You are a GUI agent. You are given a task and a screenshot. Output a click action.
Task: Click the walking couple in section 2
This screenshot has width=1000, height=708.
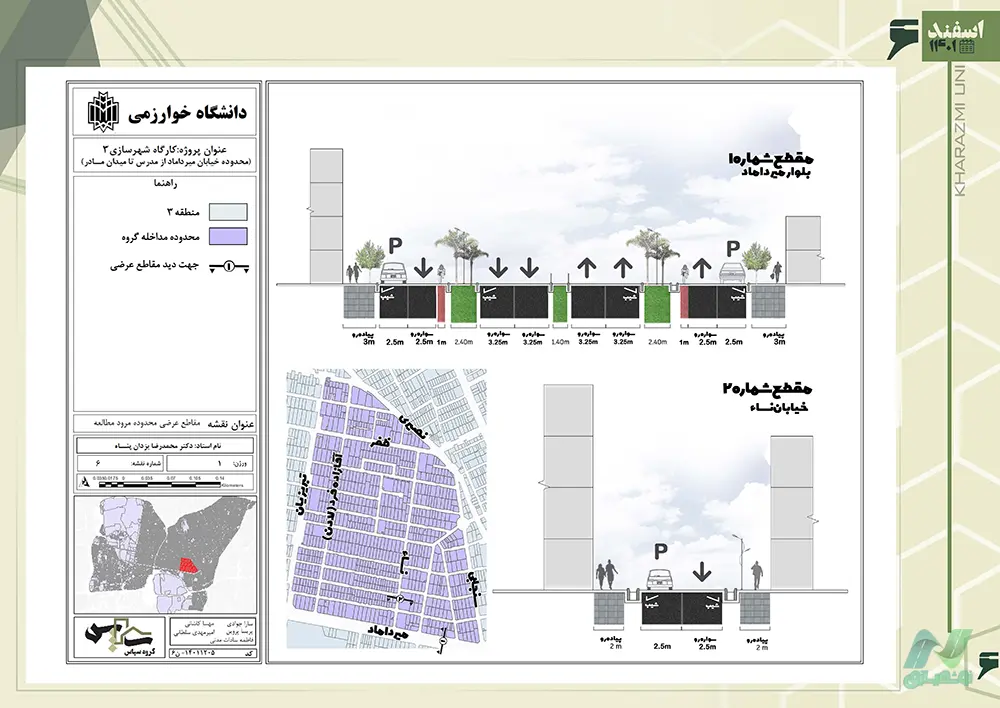tap(607, 575)
